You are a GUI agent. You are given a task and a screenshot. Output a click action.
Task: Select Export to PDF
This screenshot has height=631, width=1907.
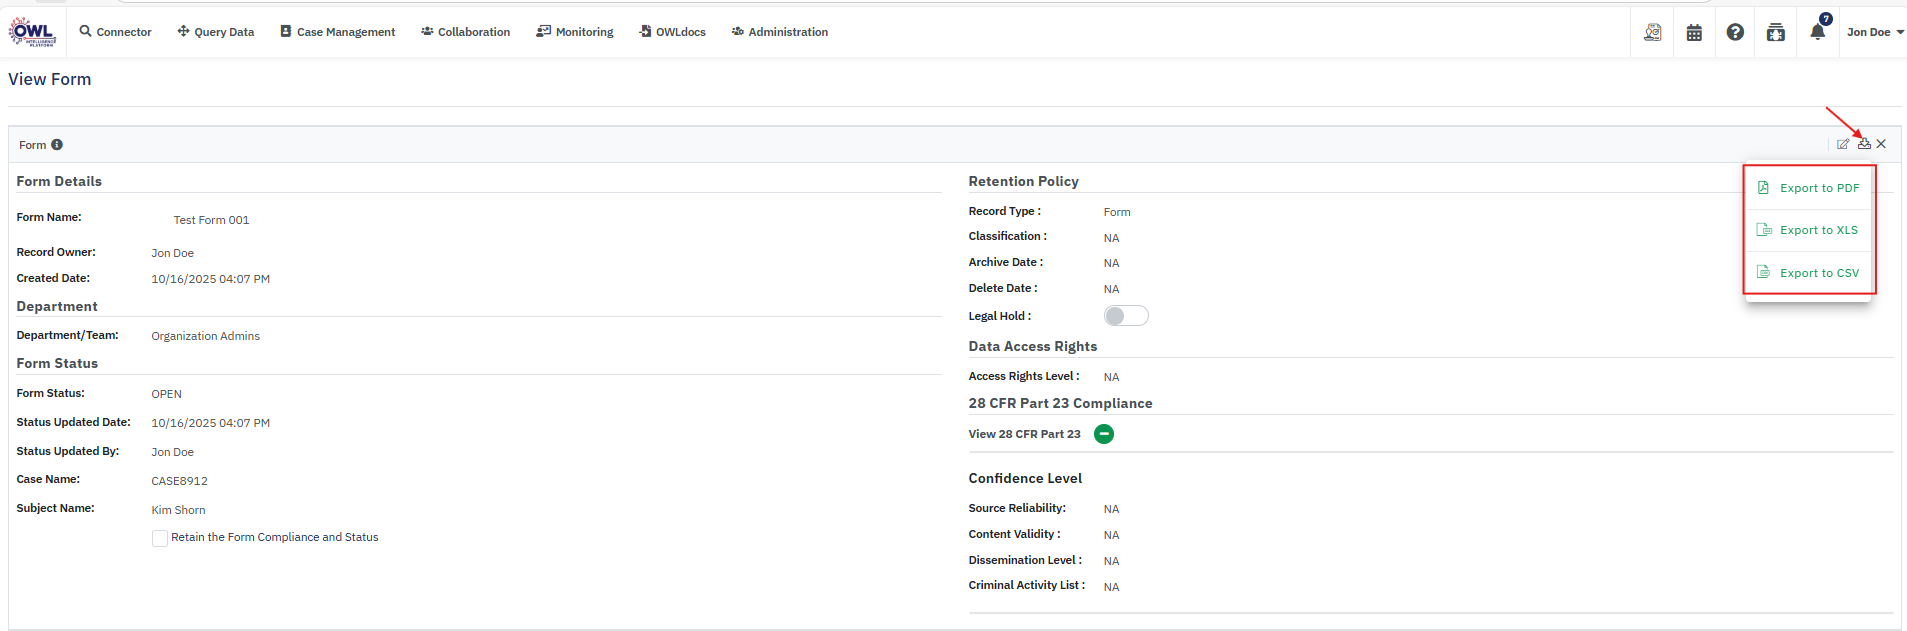tap(1818, 188)
